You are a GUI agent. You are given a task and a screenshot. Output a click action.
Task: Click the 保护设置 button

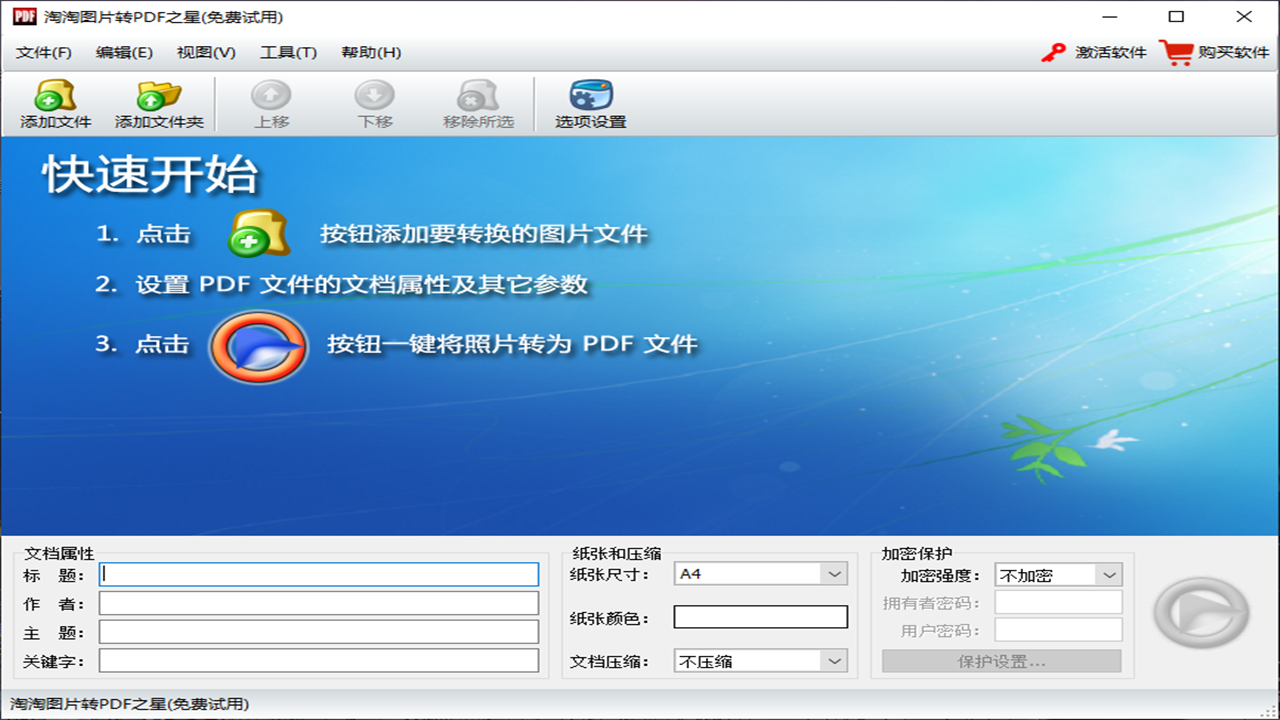1000,661
